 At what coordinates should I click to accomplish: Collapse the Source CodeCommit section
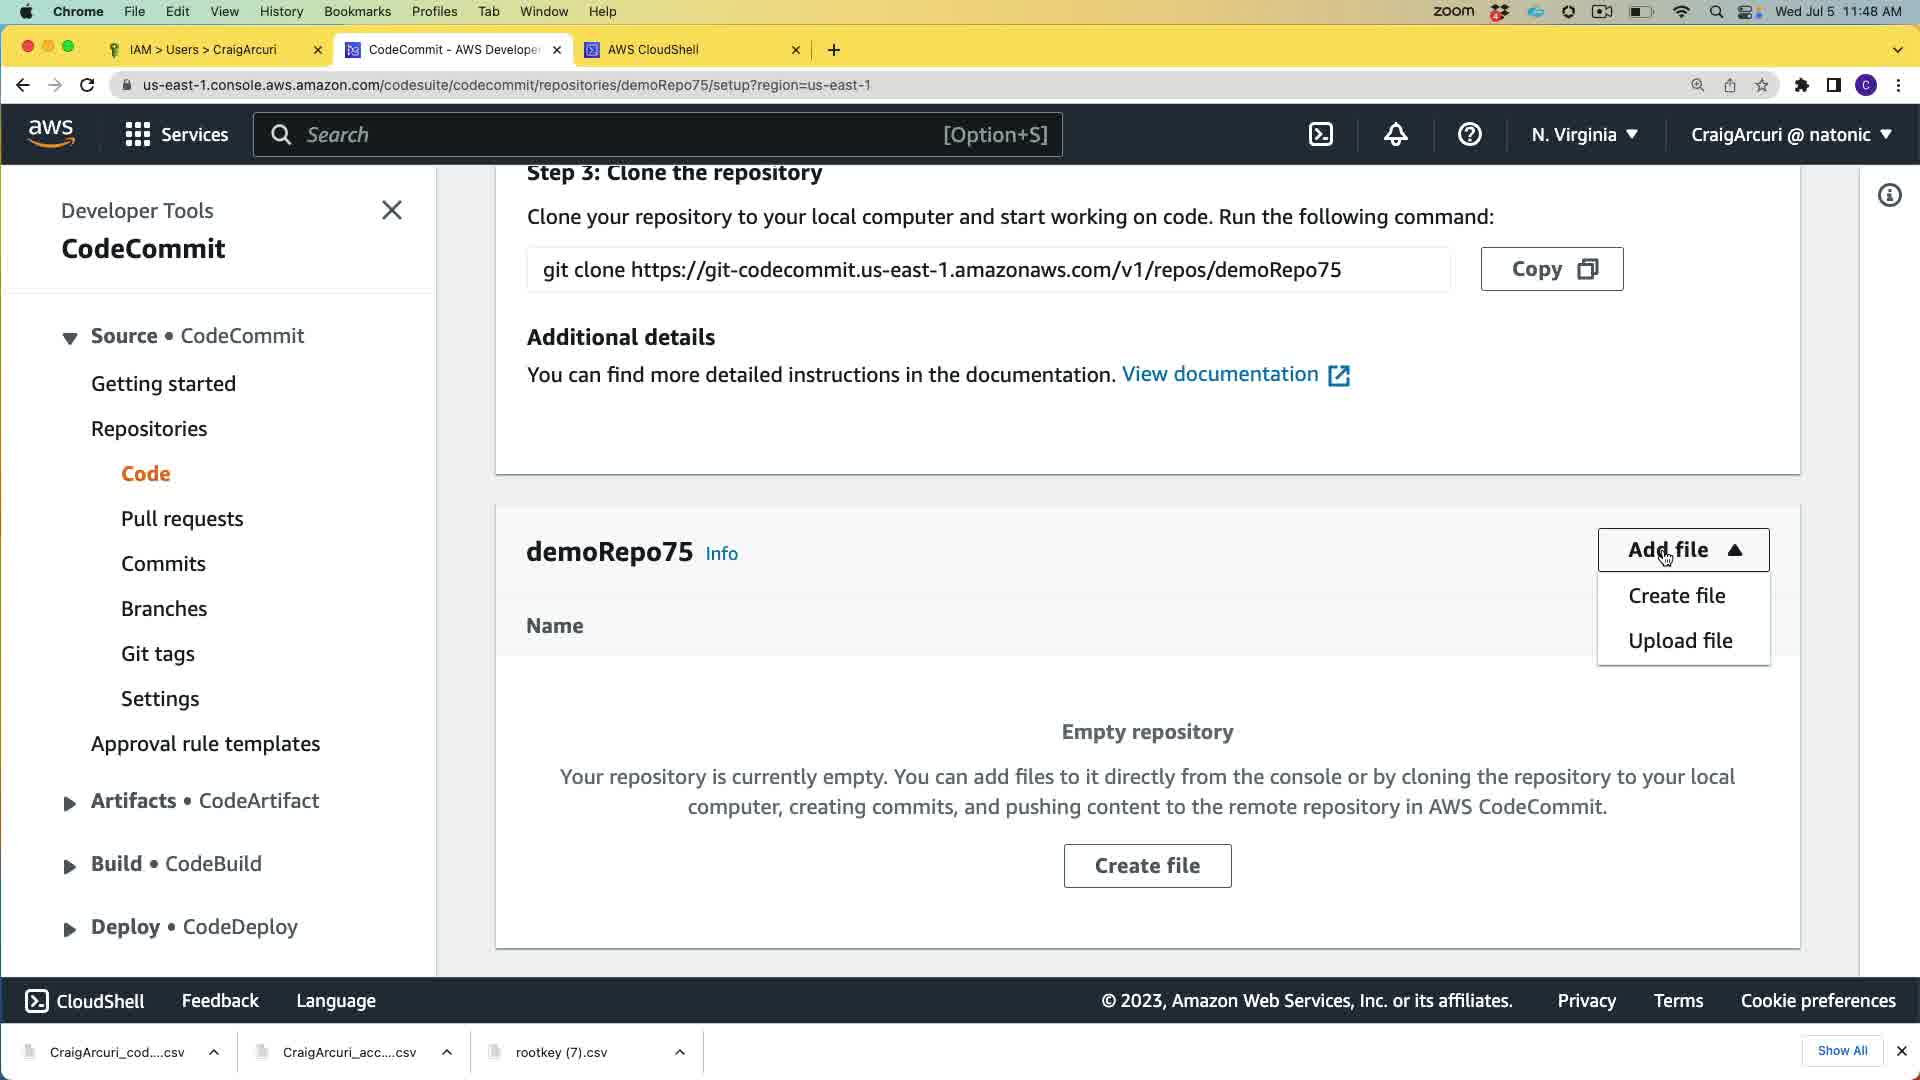tap(69, 338)
